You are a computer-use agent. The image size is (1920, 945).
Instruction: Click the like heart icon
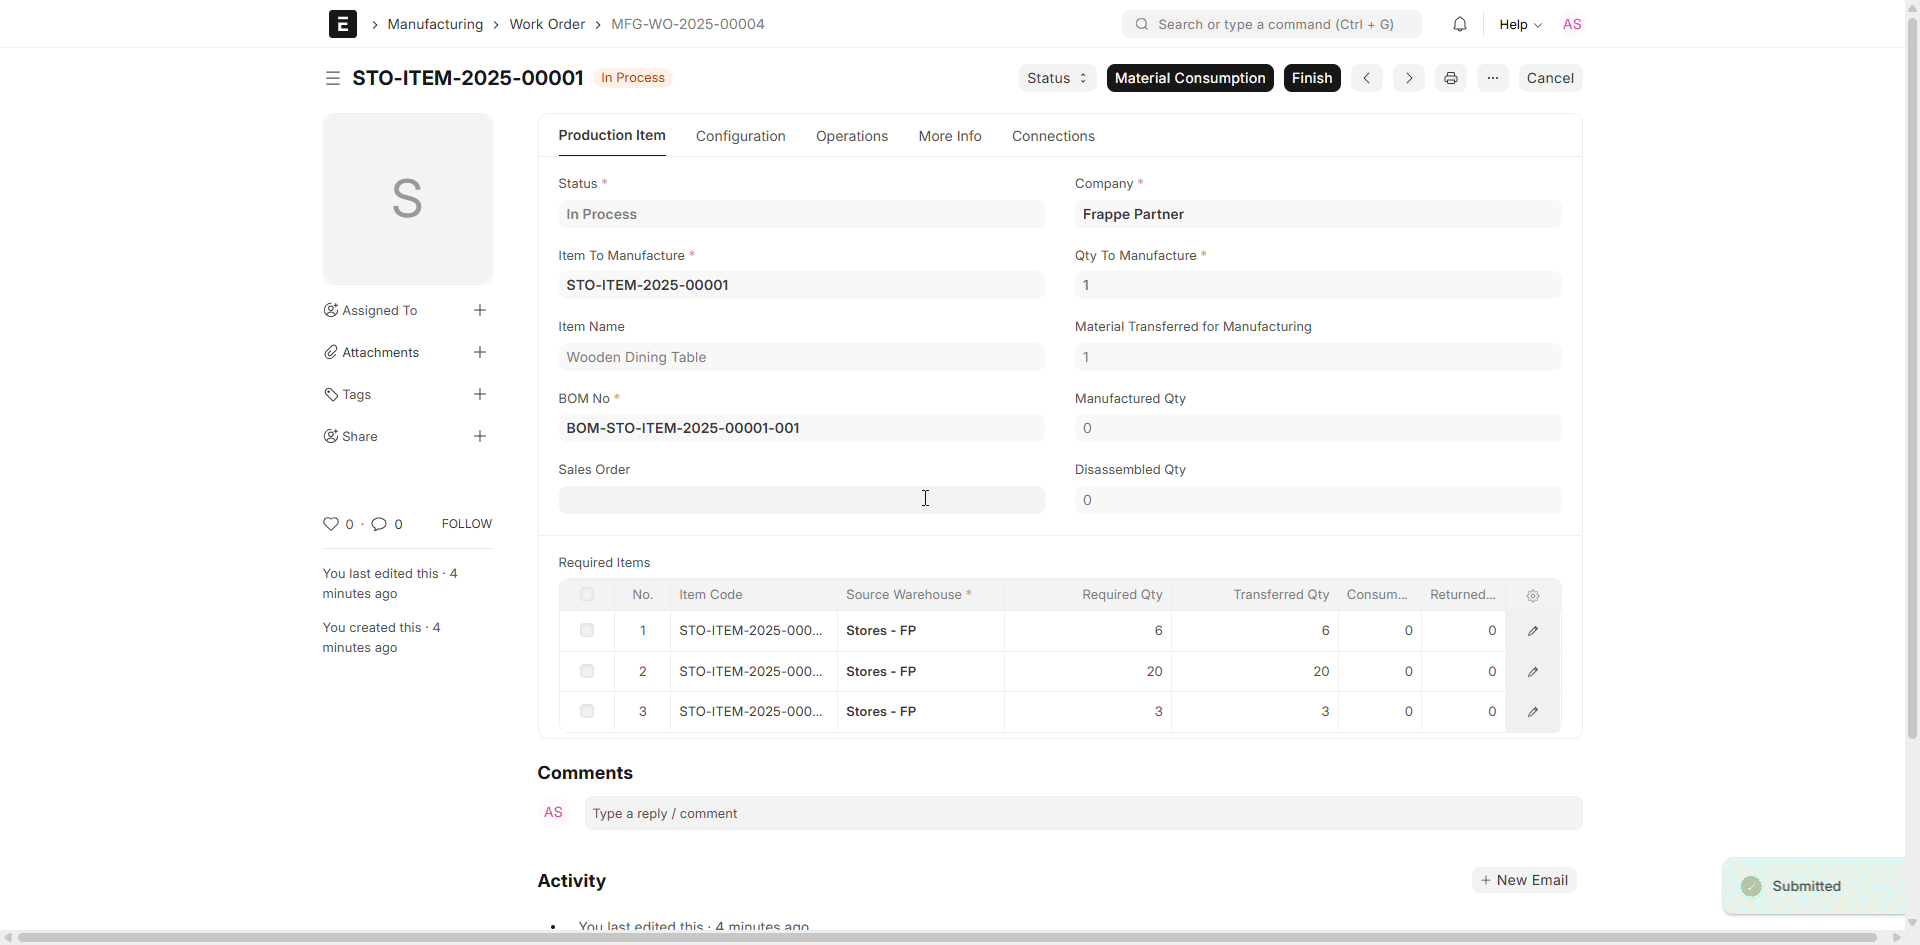point(331,524)
